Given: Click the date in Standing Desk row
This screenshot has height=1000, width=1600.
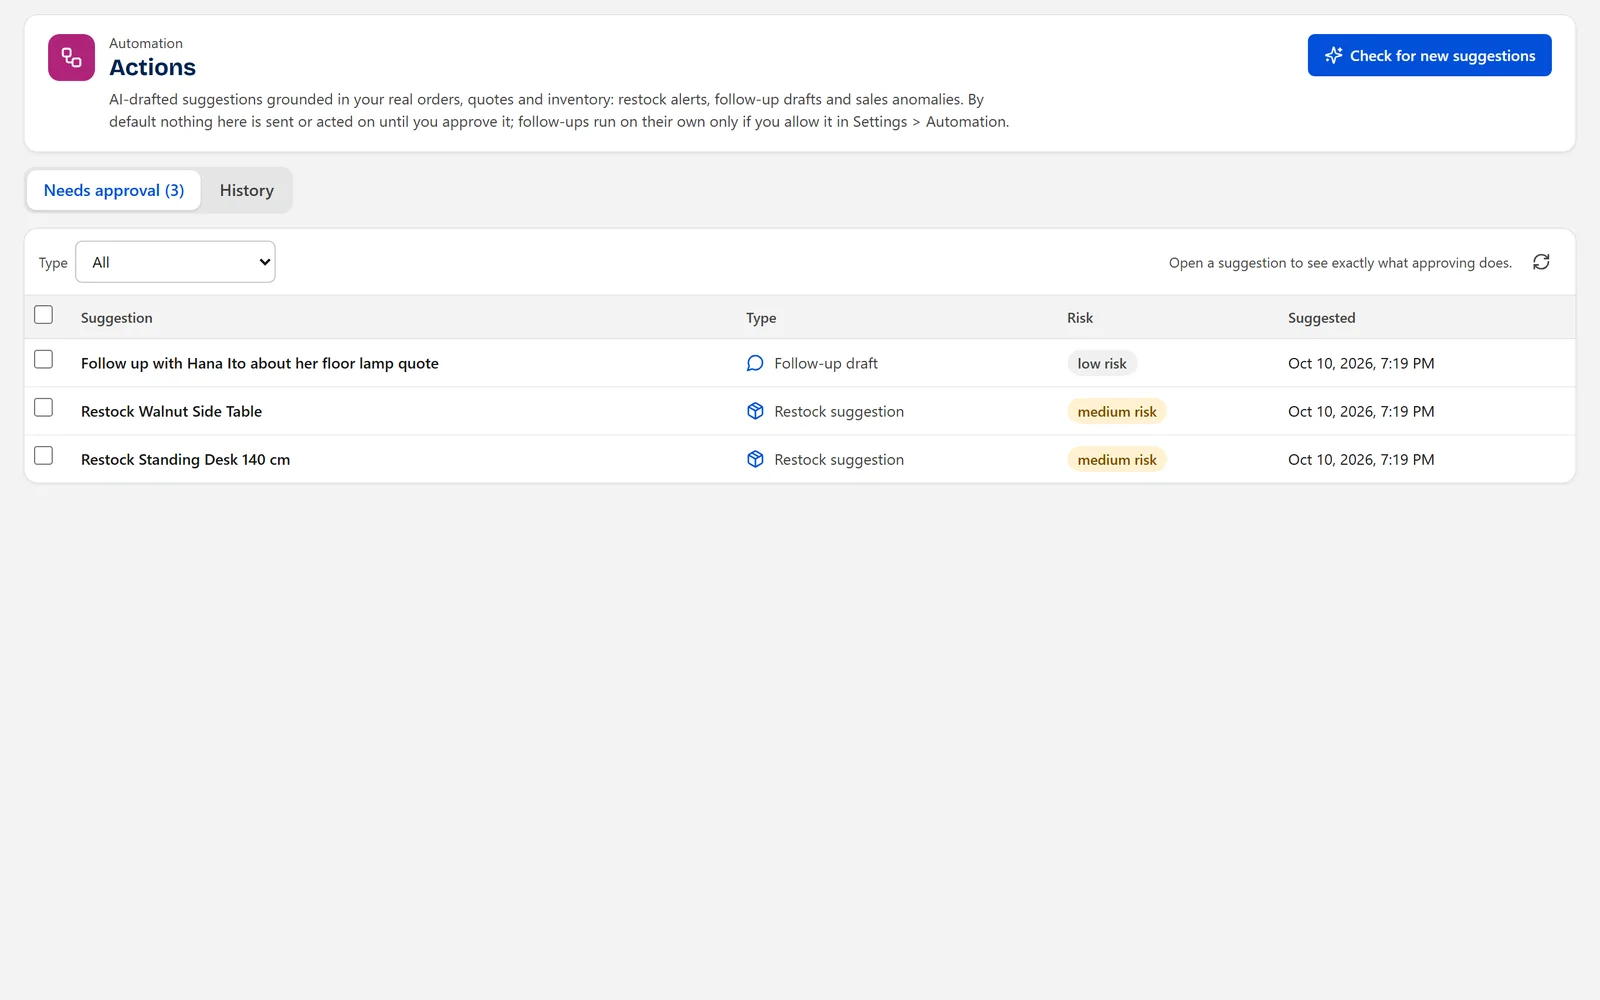Looking at the screenshot, I should click(x=1361, y=459).
